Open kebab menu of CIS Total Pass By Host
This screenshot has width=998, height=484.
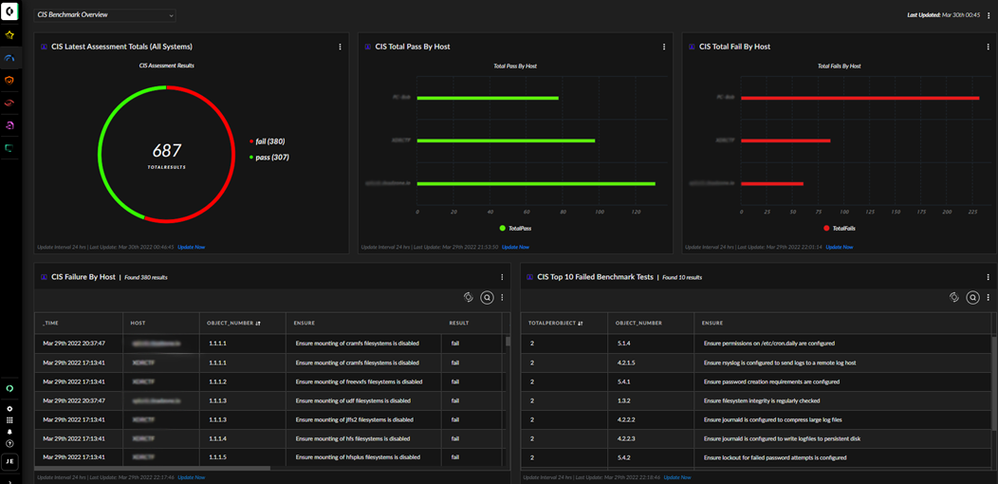tap(664, 46)
